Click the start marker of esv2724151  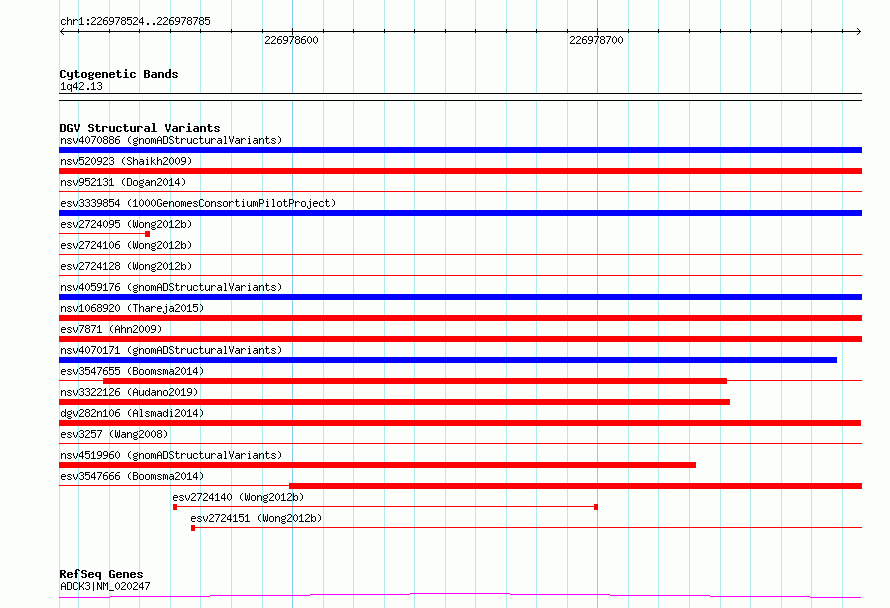point(193,528)
